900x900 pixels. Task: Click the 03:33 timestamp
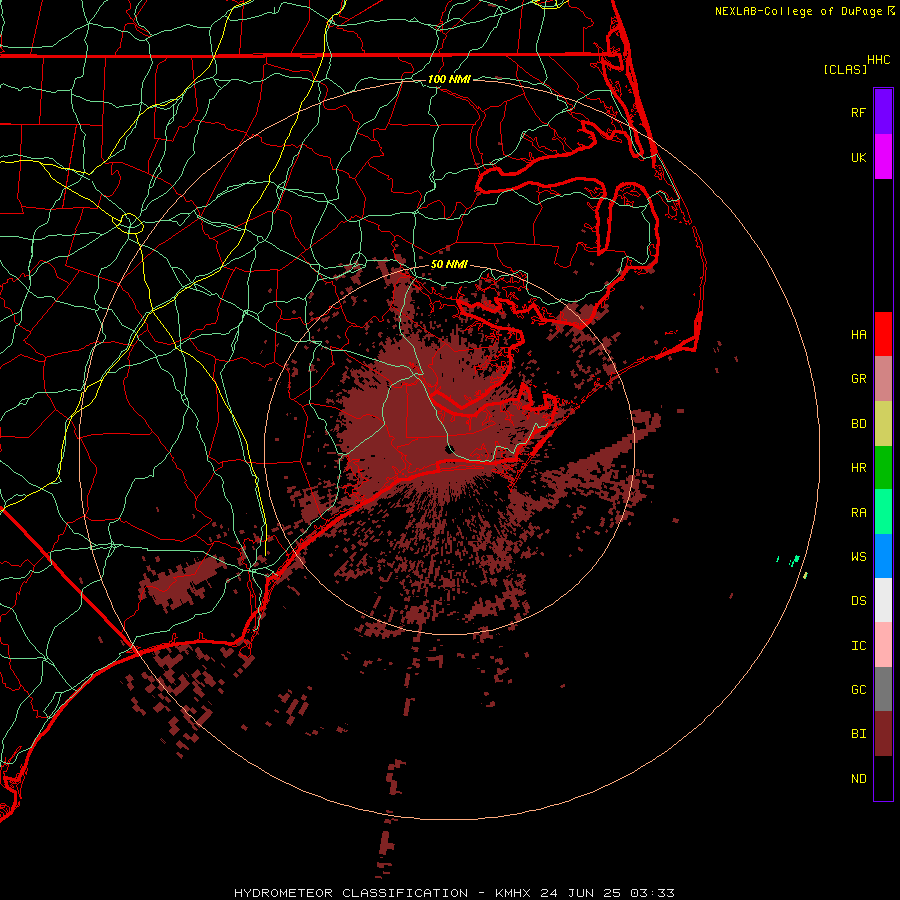pos(652,893)
